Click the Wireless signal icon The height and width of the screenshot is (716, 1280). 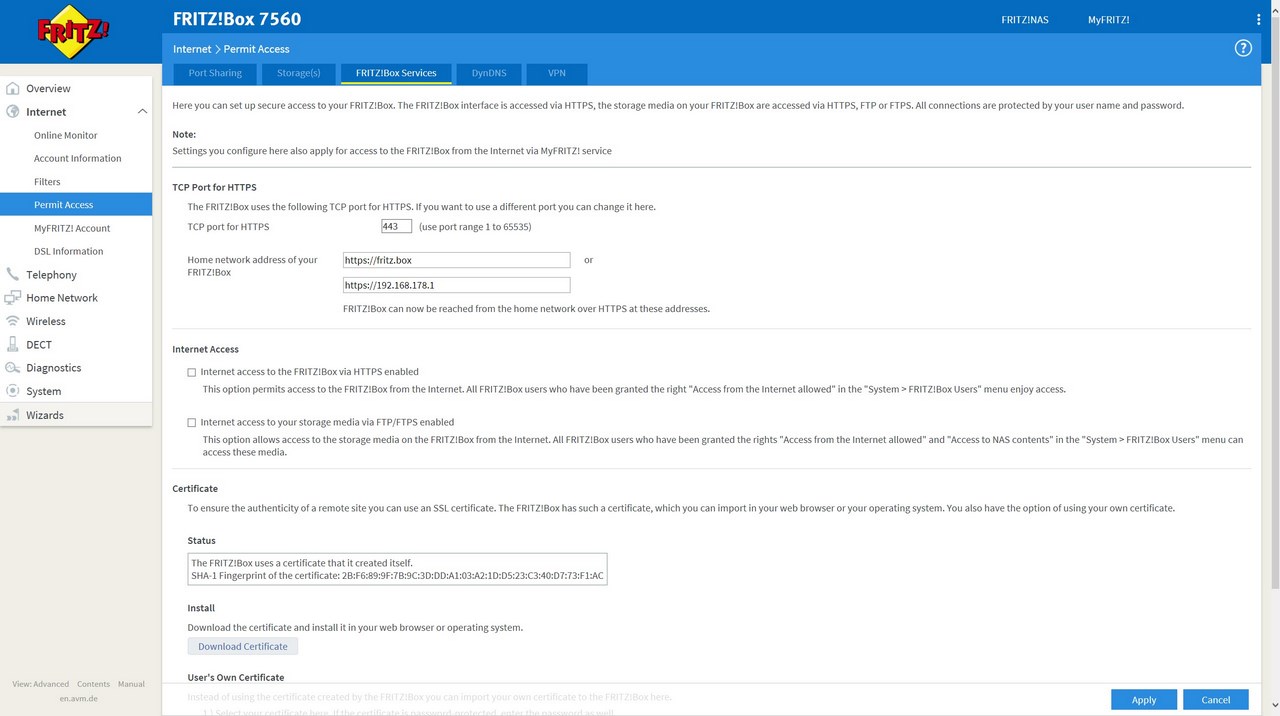13,321
